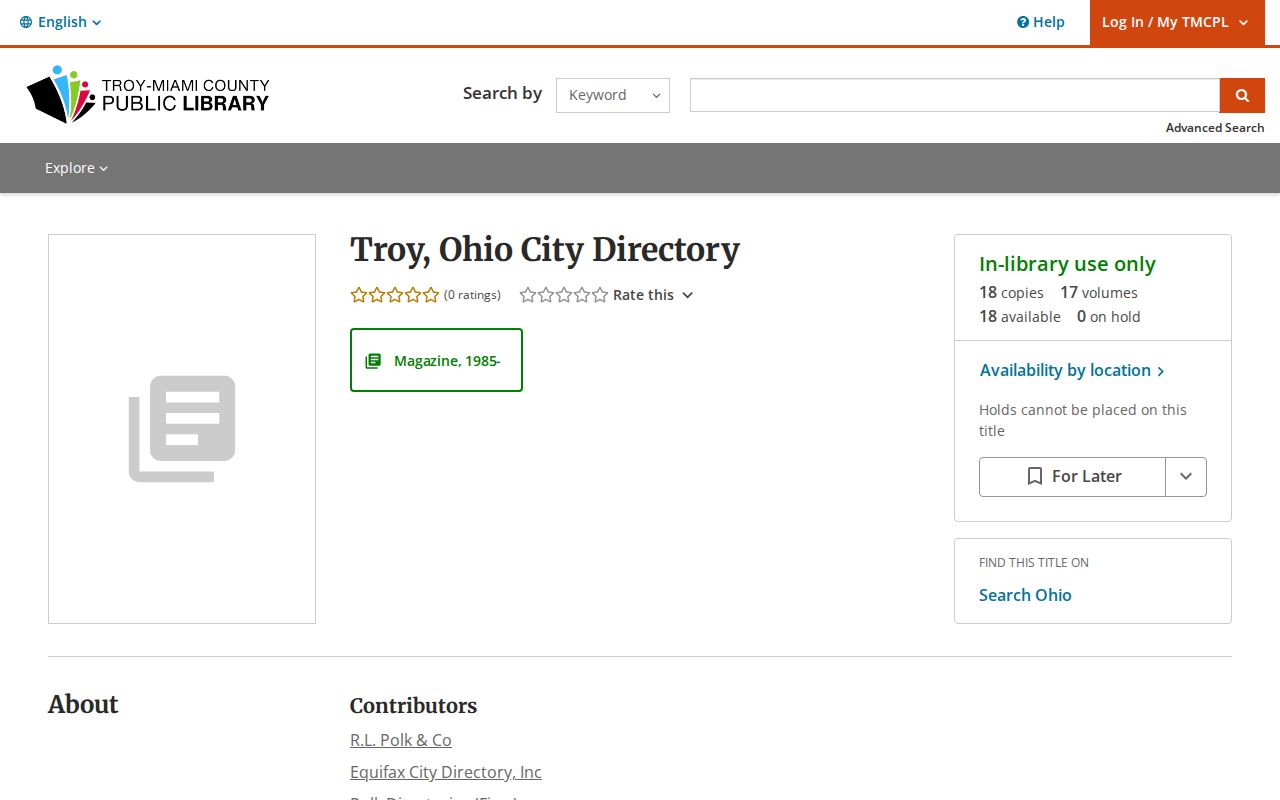Screen dimensions: 1280x800
Task: Click the 0 on hold text
Action: [1108, 317]
